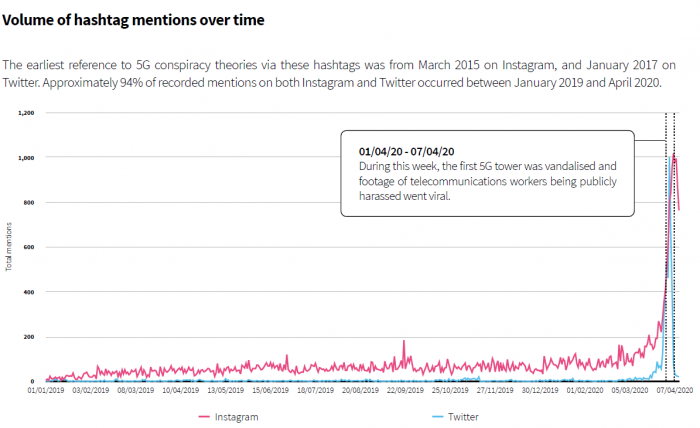Toggle the Instagram series in legend

tap(236, 415)
